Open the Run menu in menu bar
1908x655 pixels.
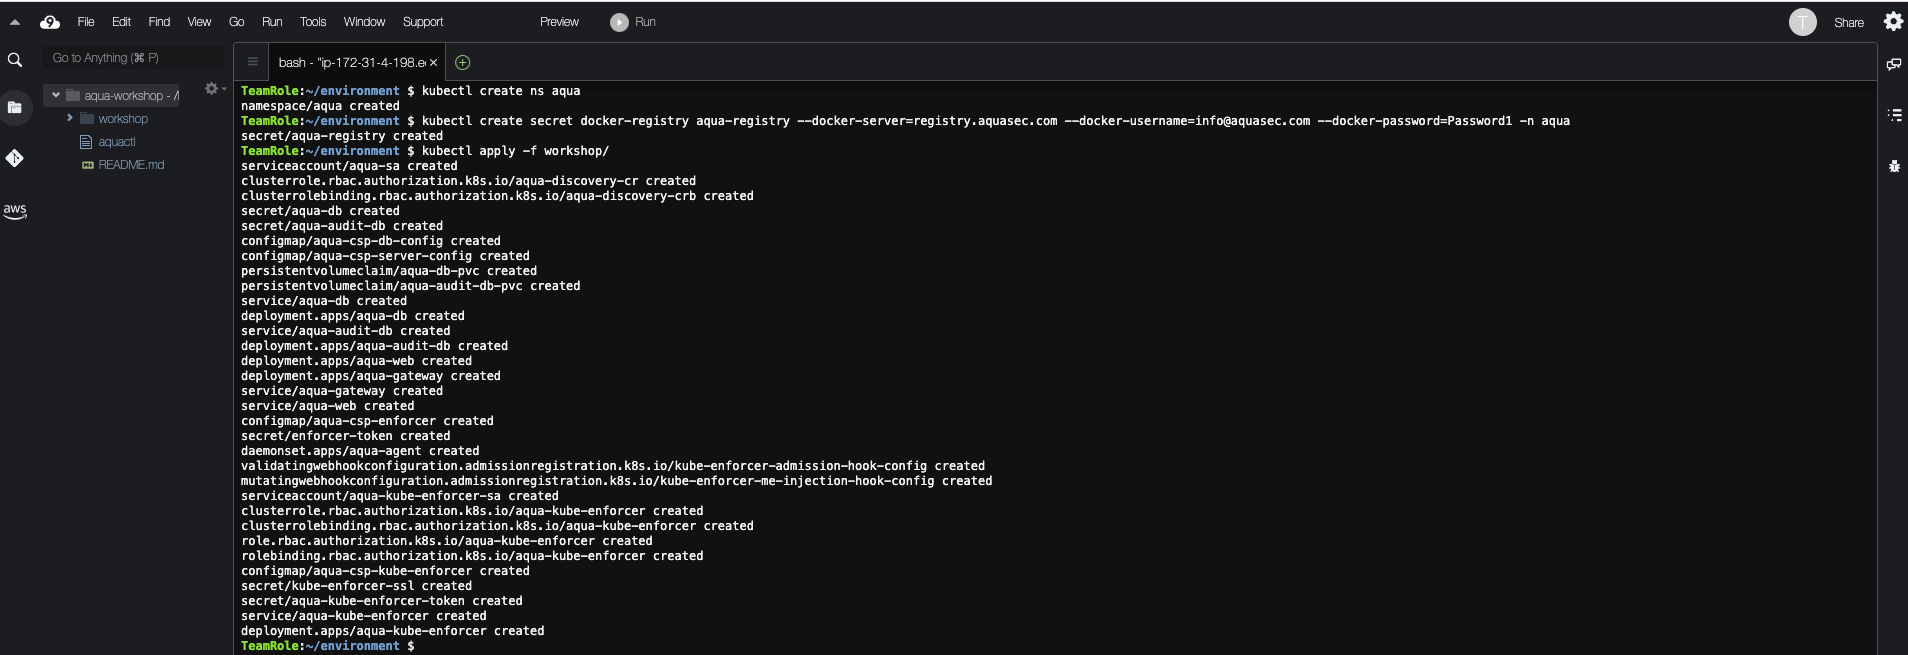pyautogui.click(x=272, y=22)
